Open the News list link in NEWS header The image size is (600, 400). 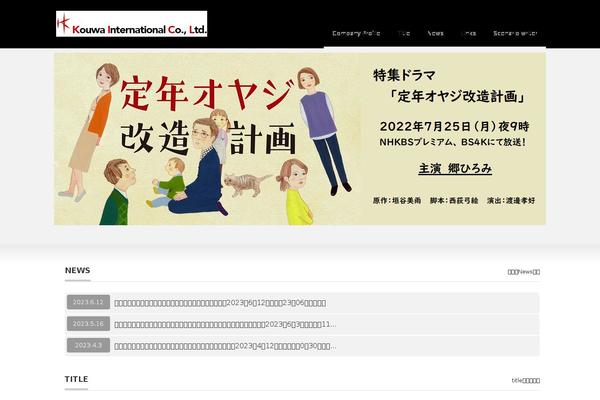click(x=524, y=272)
